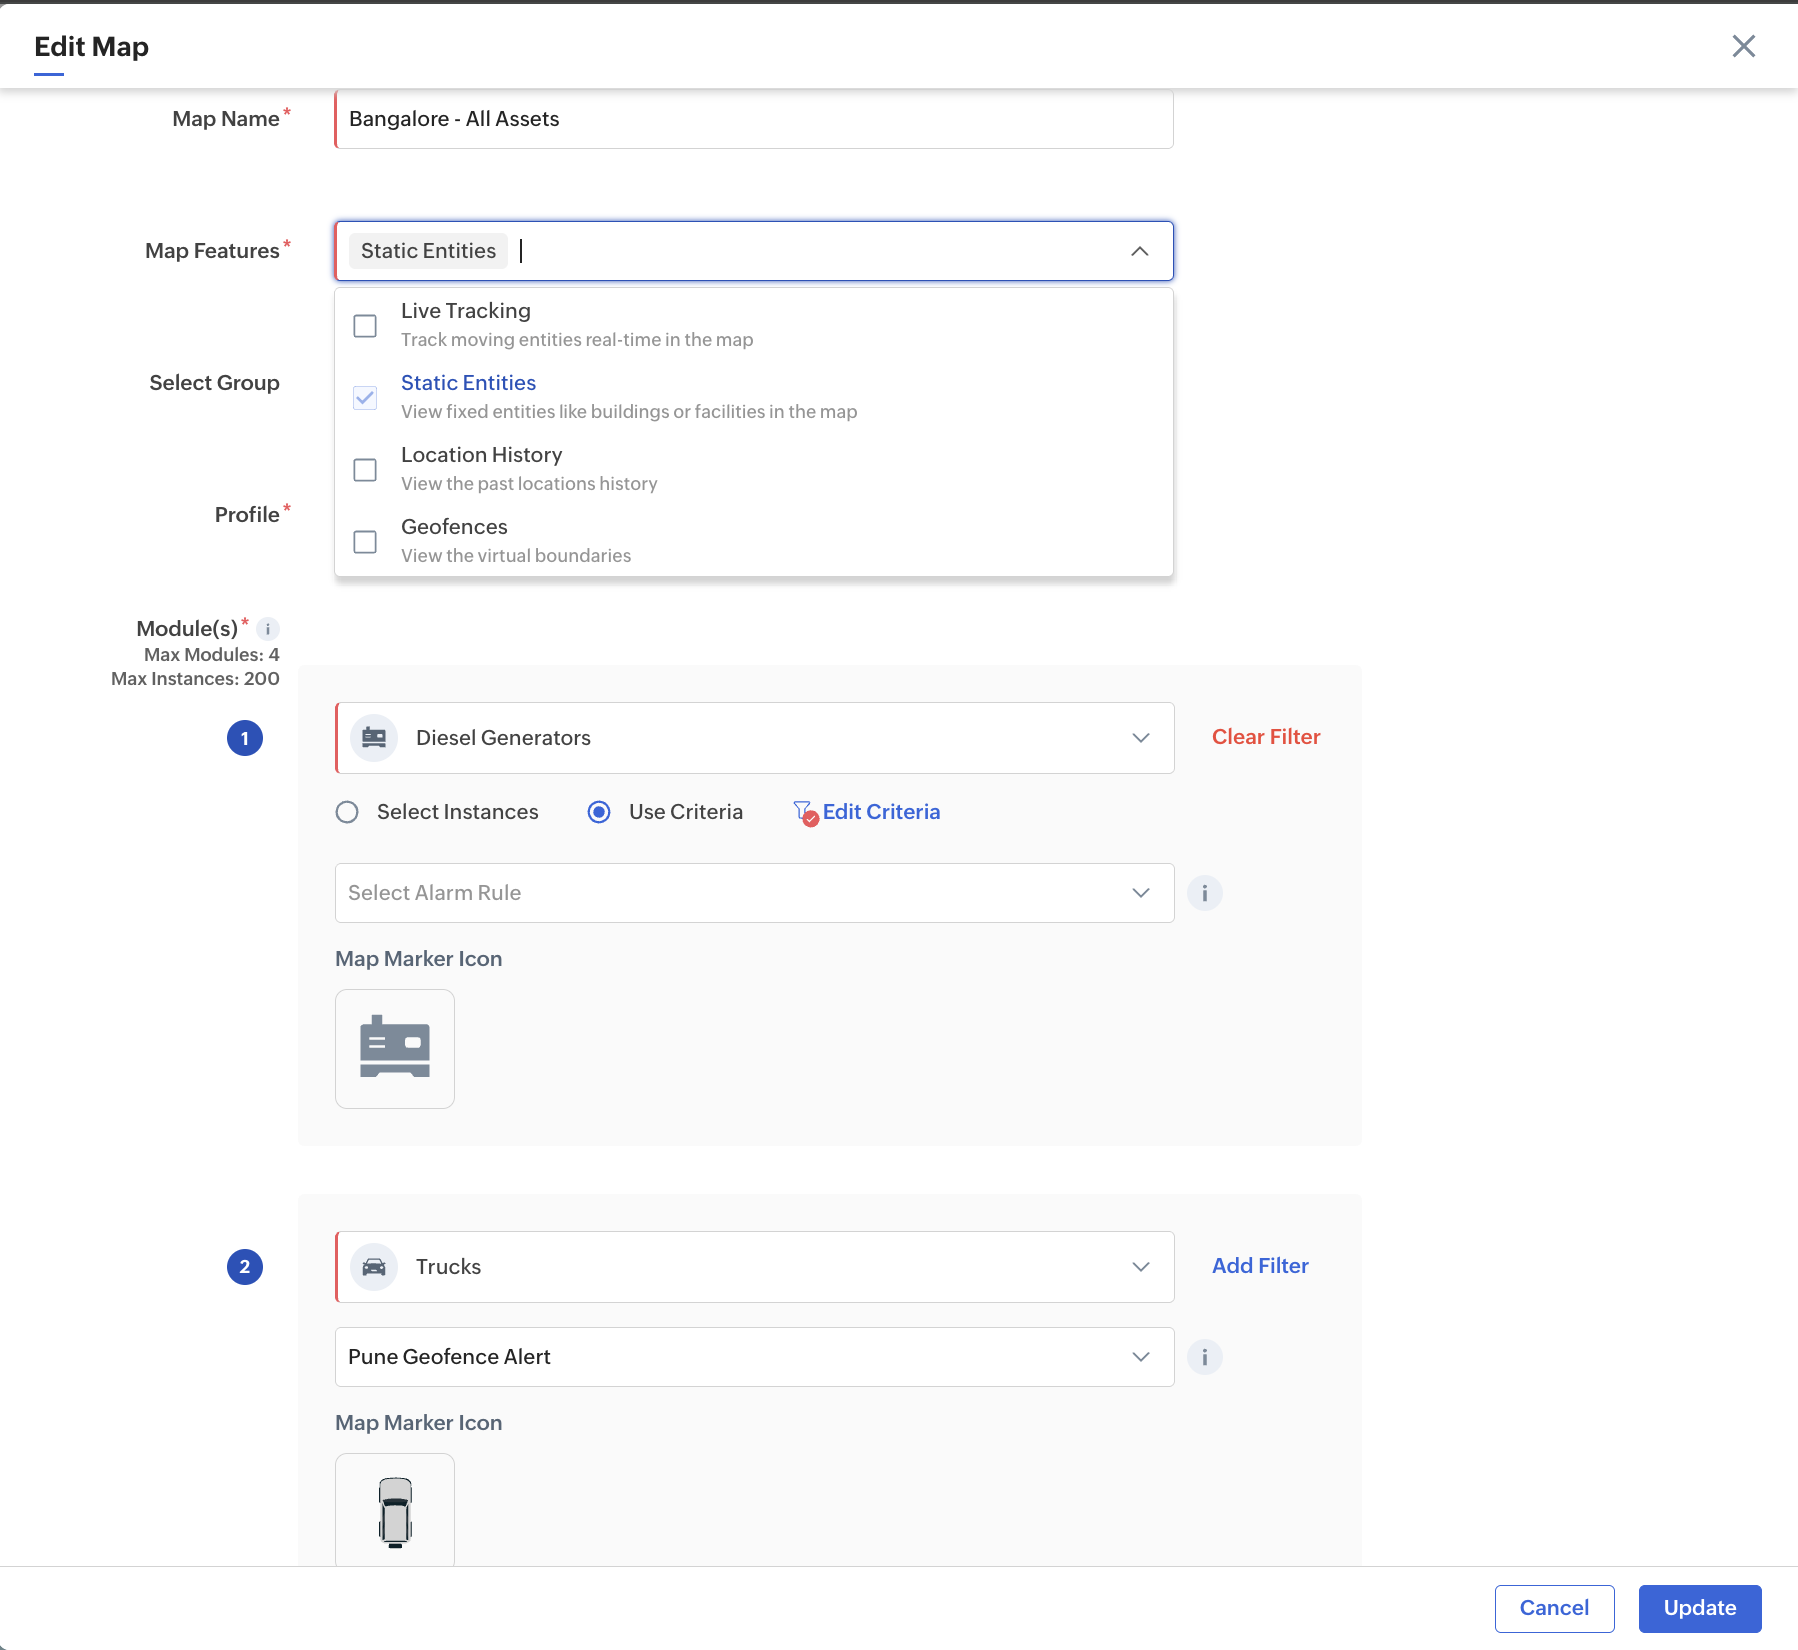Click the filter icon beside Edit Criteria
The height and width of the screenshot is (1650, 1798).
(804, 812)
